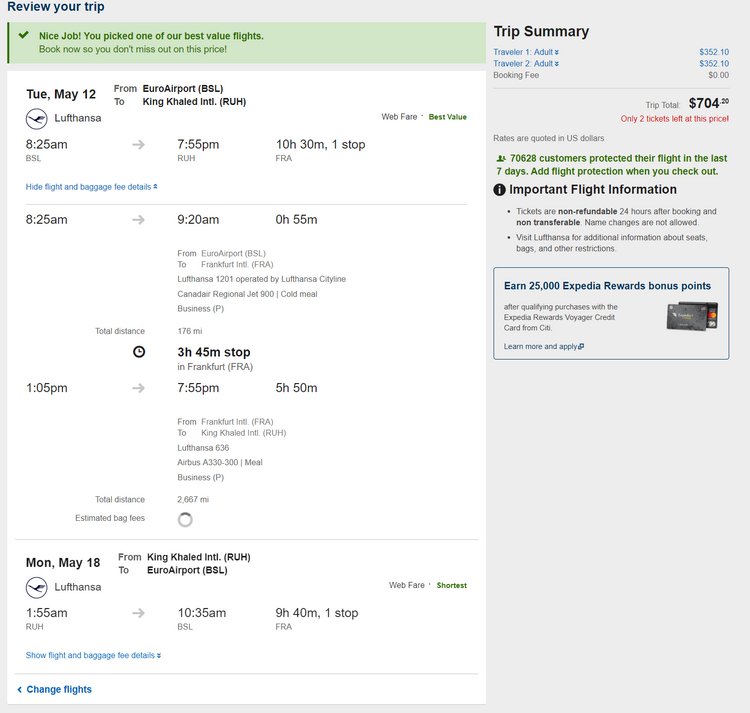Collapse Hide flight and baggage fee details

91,187
